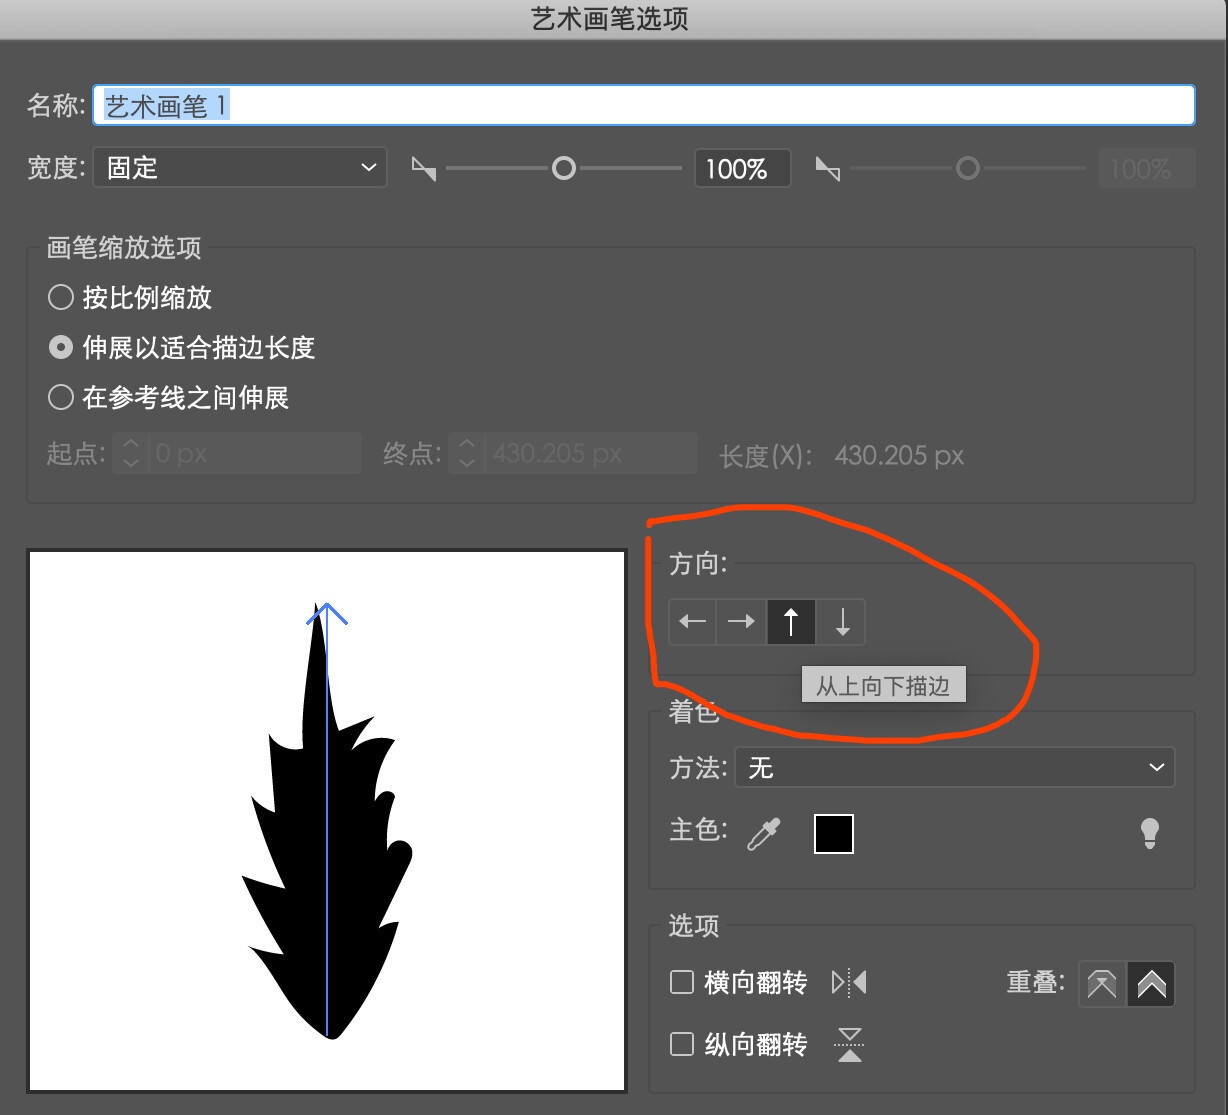
Task: Select the upward stroke direction arrow
Action: click(x=791, y=622)
